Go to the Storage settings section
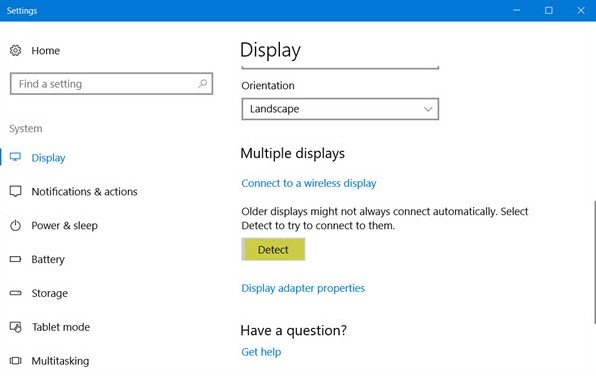Viewport: 596px width, 376px height. click(50, 293)
